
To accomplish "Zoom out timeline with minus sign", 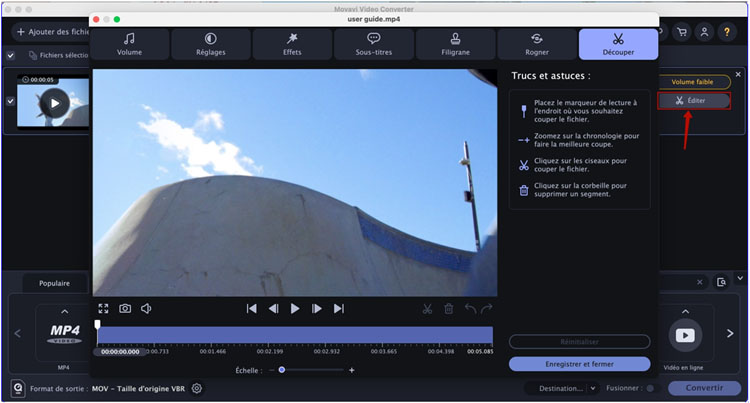I will 271,370.
